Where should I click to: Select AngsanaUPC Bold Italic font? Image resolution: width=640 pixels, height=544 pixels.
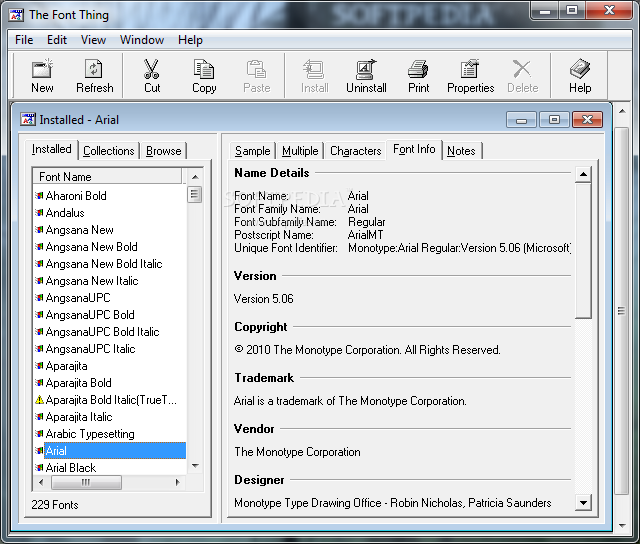point(102,332)
